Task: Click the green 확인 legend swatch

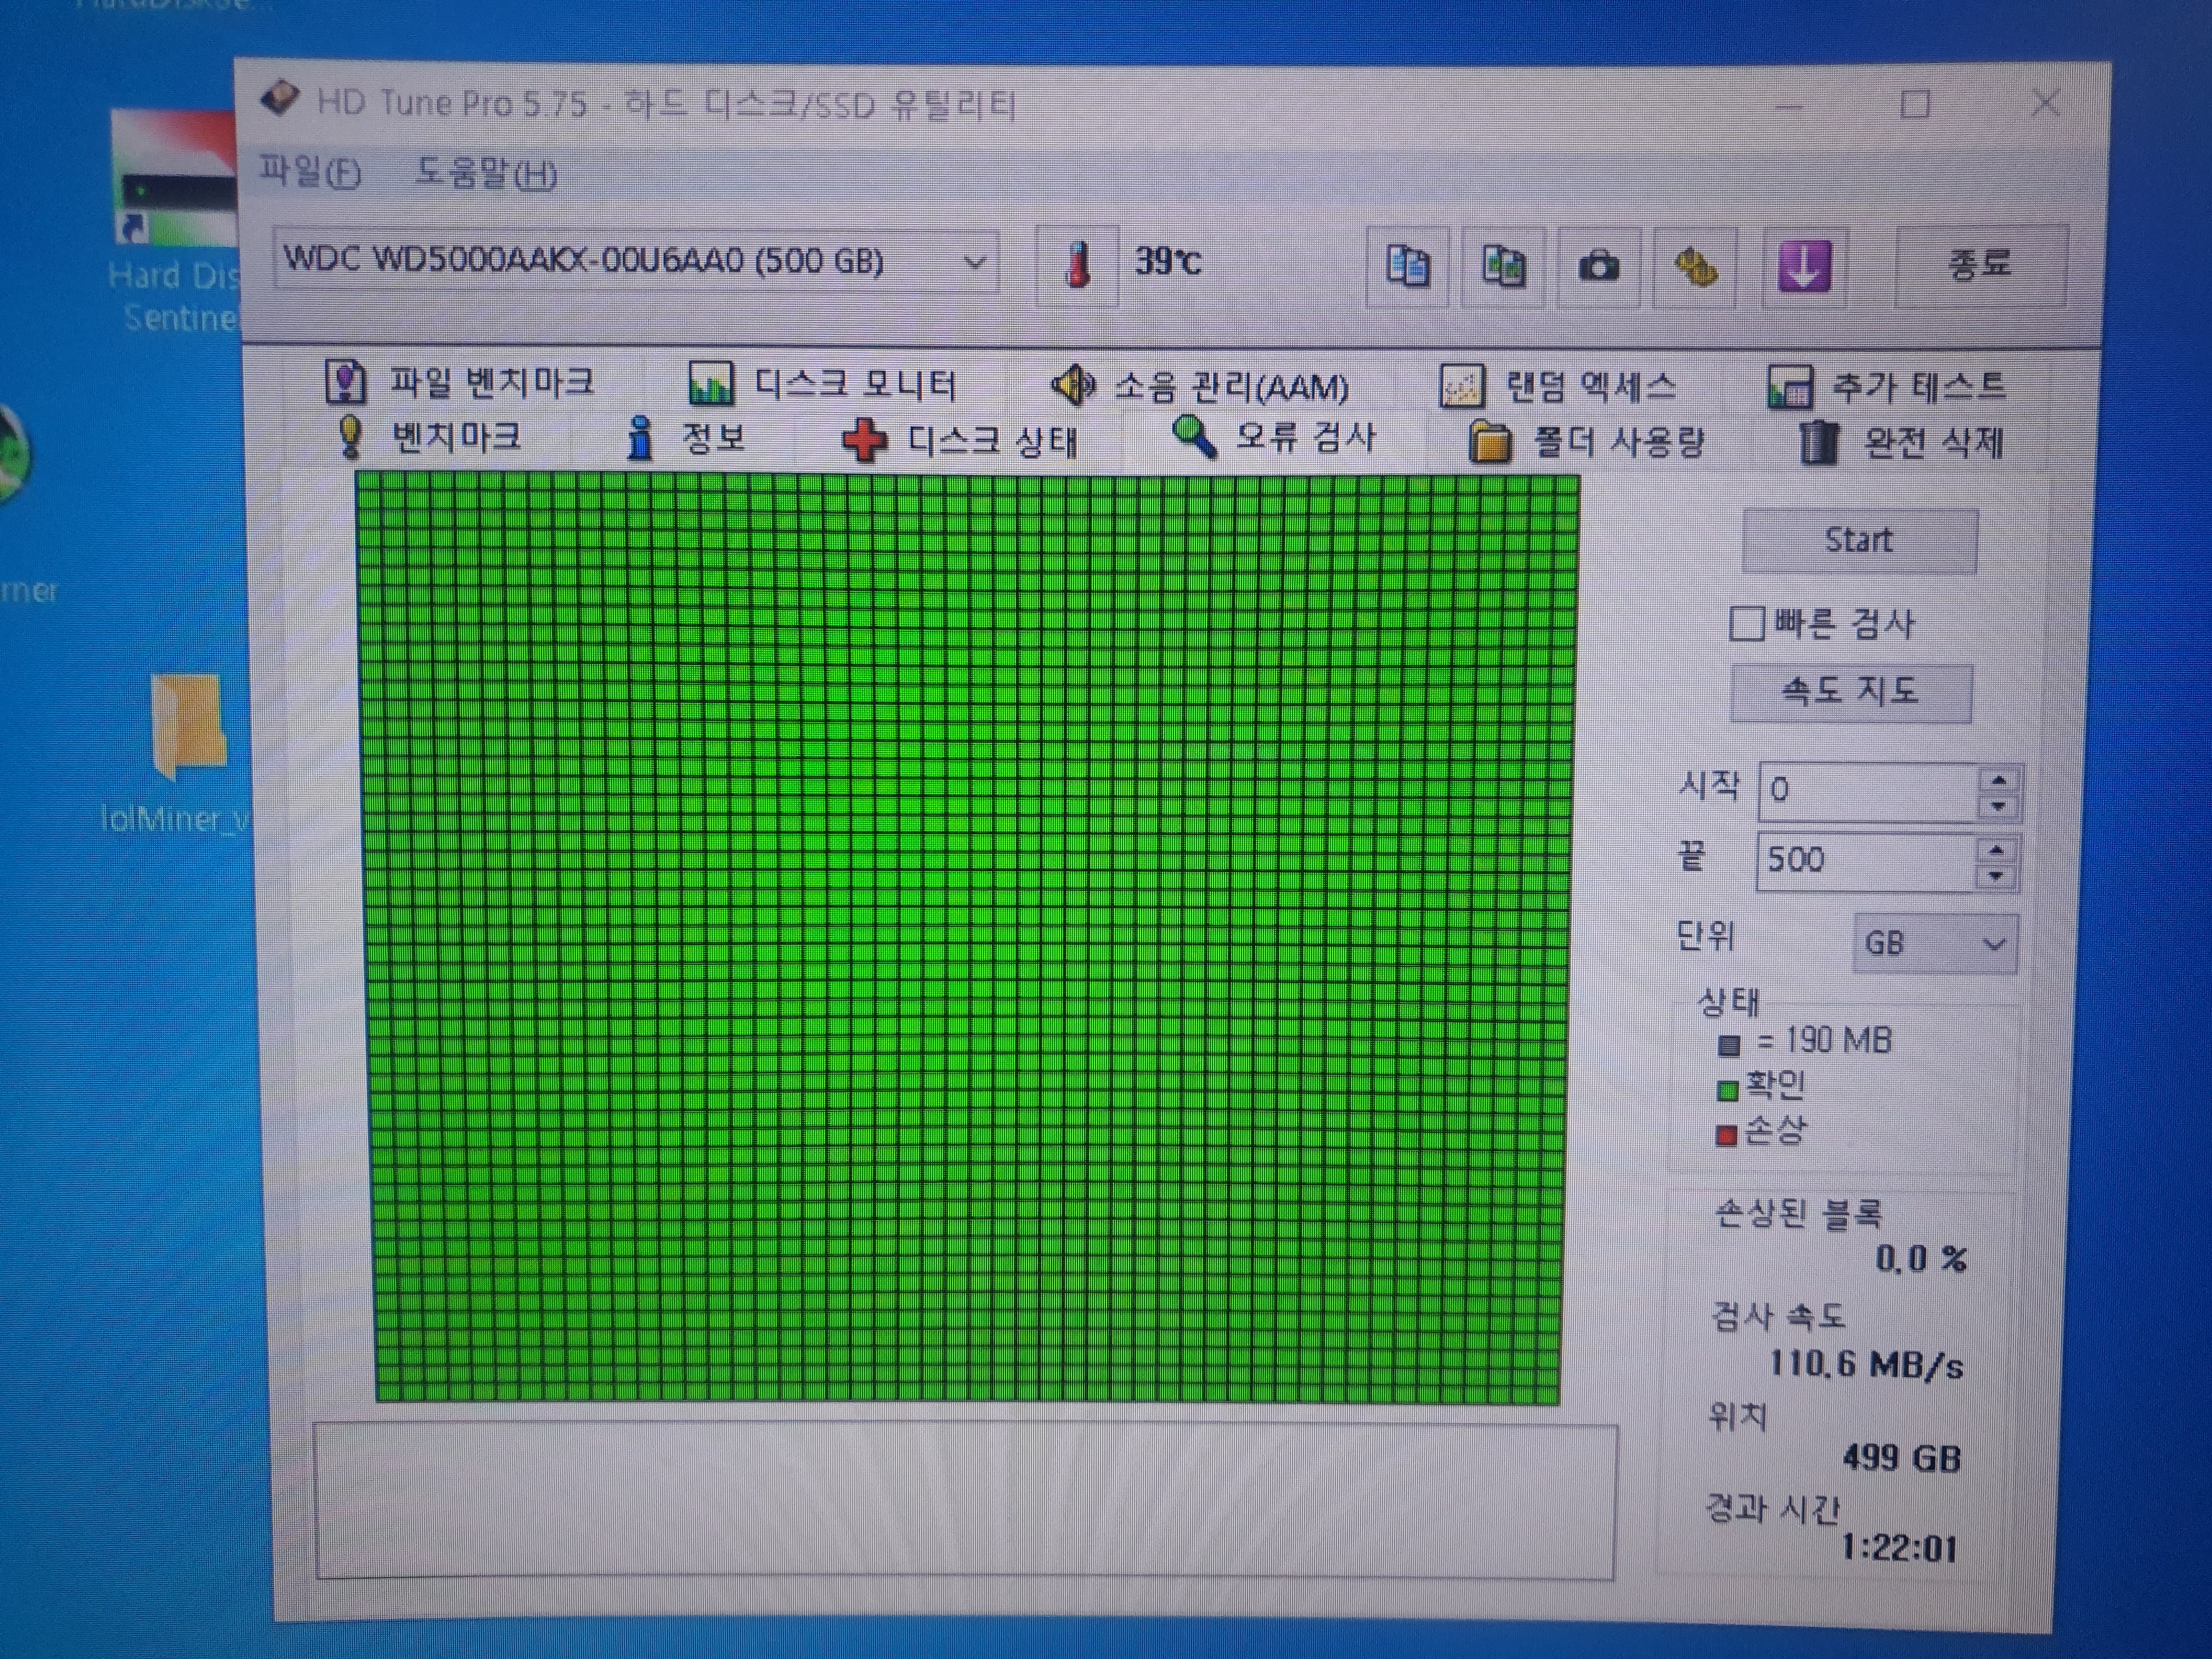Action: point(1727,1090)
